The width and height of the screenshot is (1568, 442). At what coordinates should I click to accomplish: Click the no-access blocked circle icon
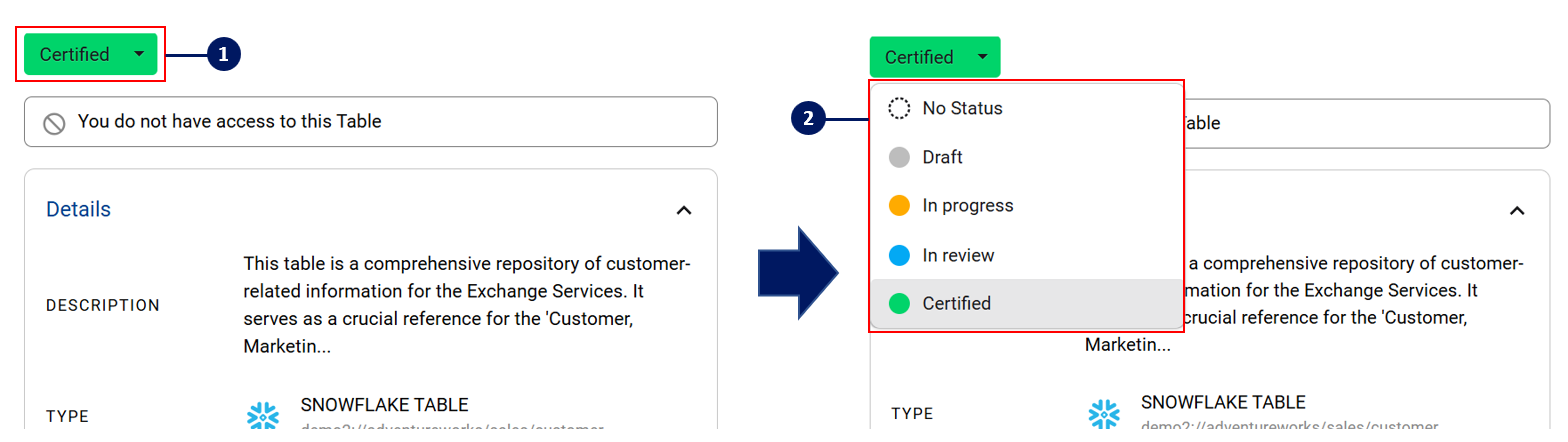[54, 123]
